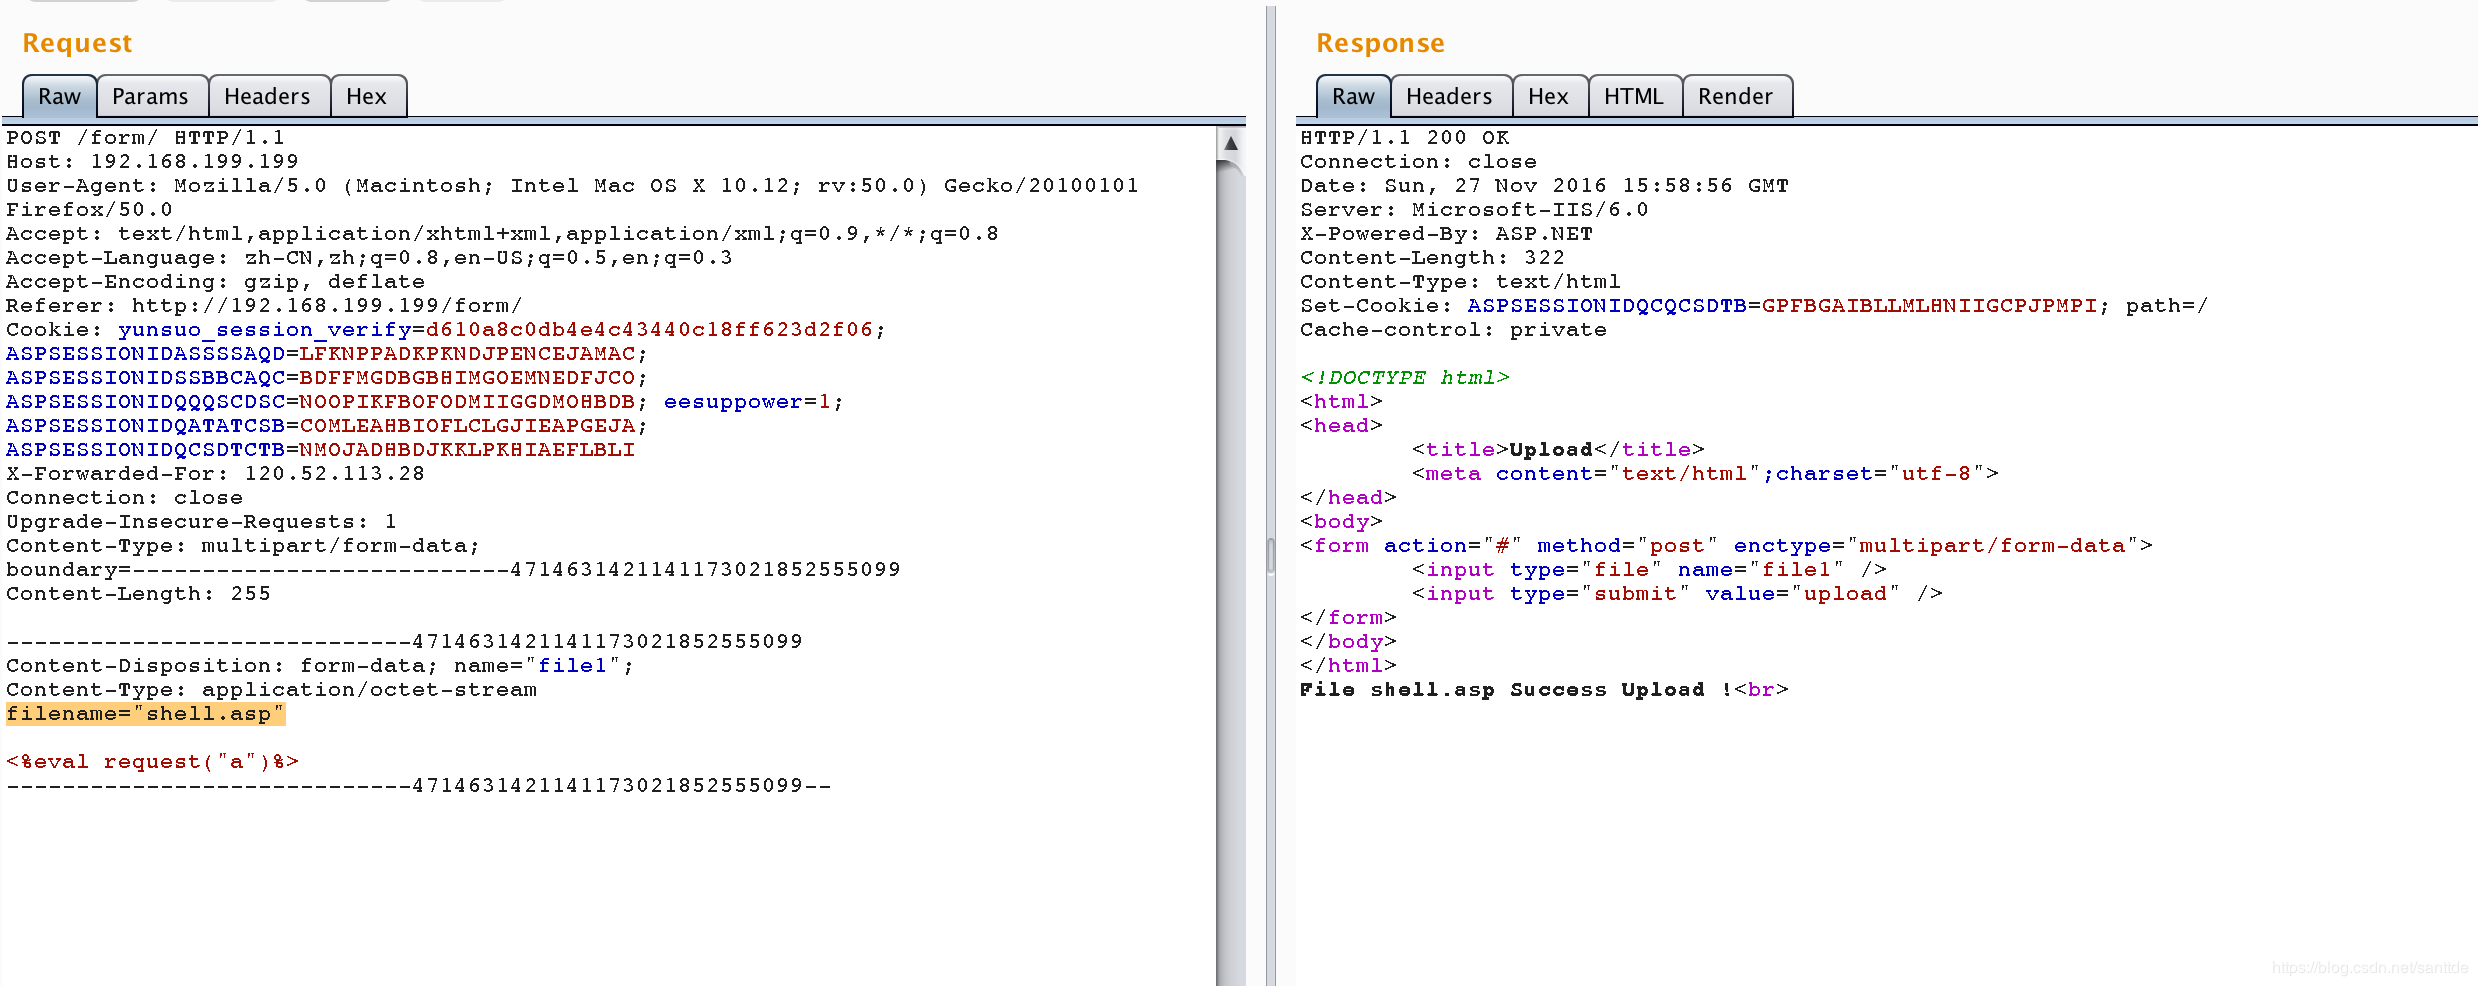This screenshot has width=2478, height=986.
Task: Click the form action="#" line in response
Action: tap(1726, 545)
